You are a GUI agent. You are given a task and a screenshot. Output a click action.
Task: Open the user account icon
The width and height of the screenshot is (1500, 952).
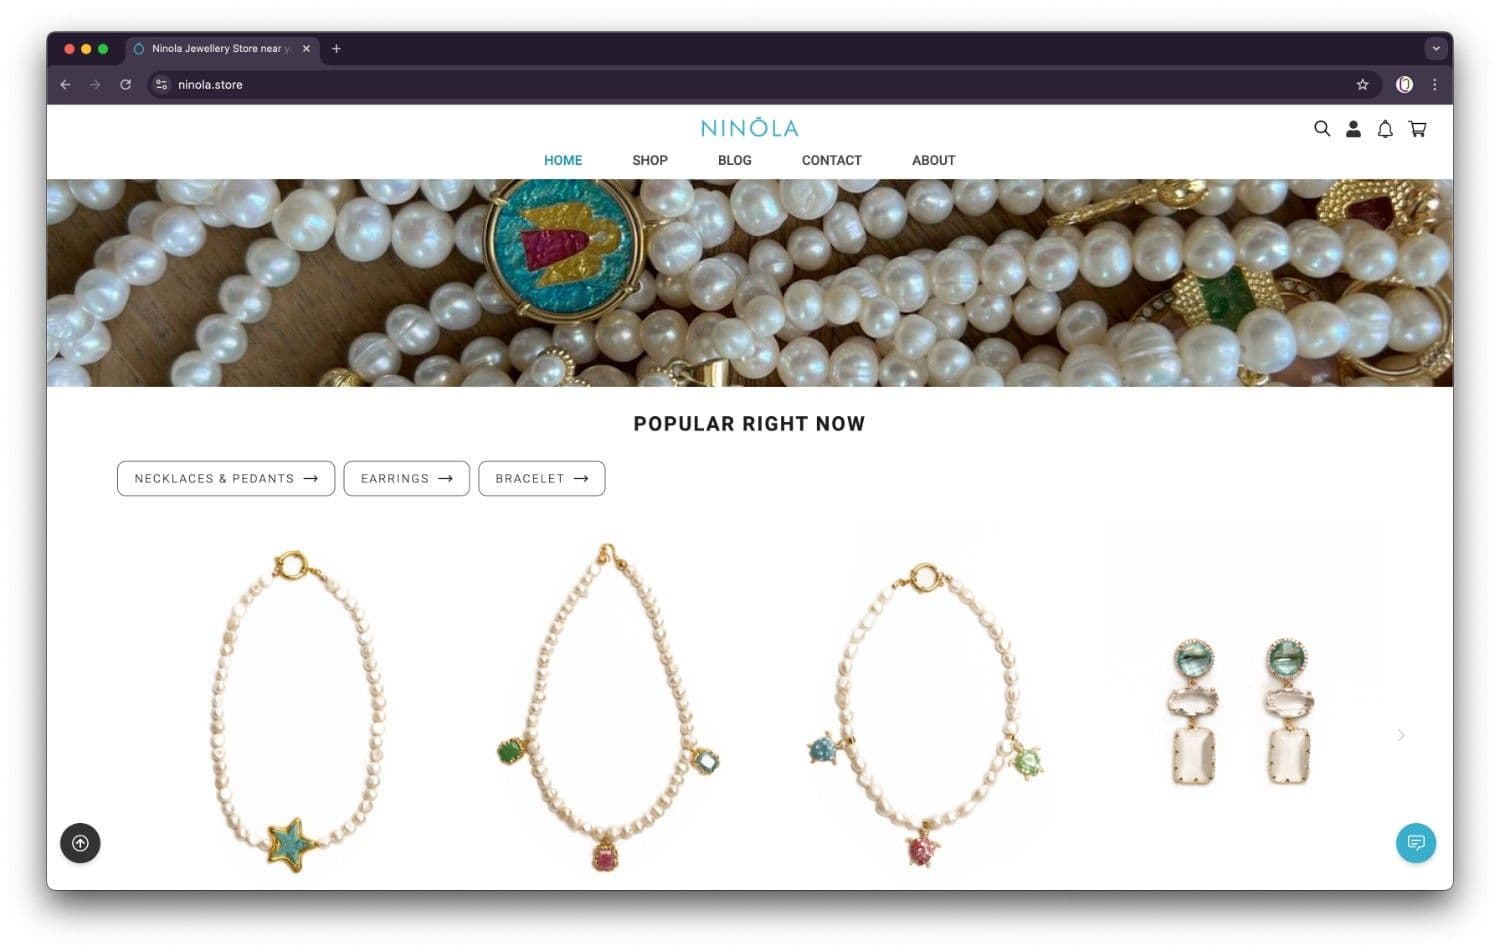[x=1353, y=129]
